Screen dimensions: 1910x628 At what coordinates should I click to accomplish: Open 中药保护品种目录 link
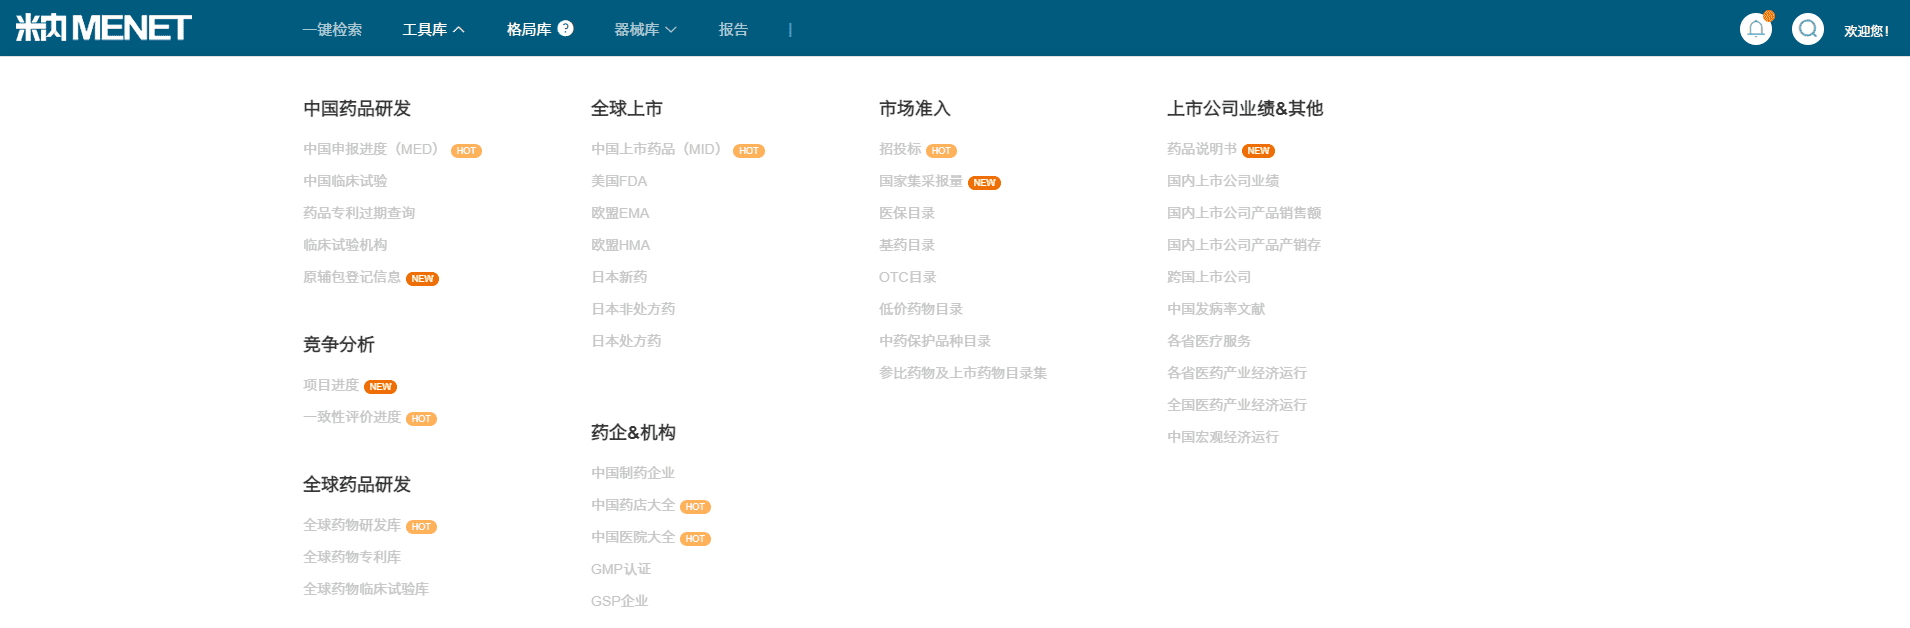[x=935, y=341]
